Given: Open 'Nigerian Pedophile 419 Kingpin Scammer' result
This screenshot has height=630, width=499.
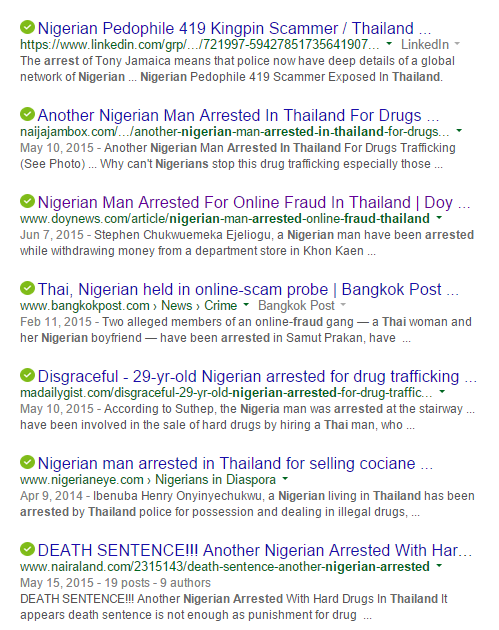Looking at the screenshot, I should click(x=234, y=28).
